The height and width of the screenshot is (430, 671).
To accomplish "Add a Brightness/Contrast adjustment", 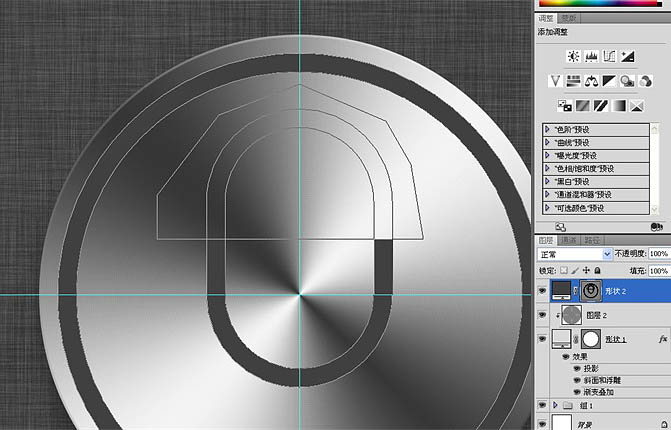I will click(573, 56).
